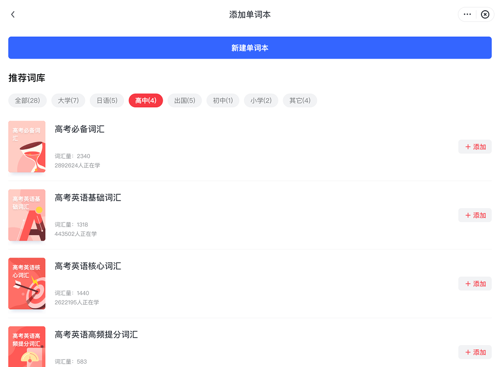Open the three-dots more menu
Image resolution: width=500 pixels, height=367 pixels.
(467, 14)
